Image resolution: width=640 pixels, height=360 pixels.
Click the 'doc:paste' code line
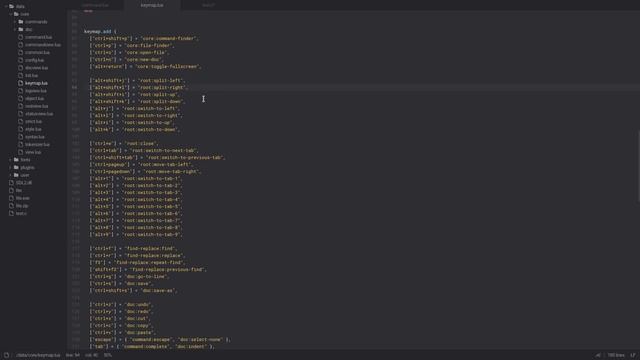click(x=122, y=333)
